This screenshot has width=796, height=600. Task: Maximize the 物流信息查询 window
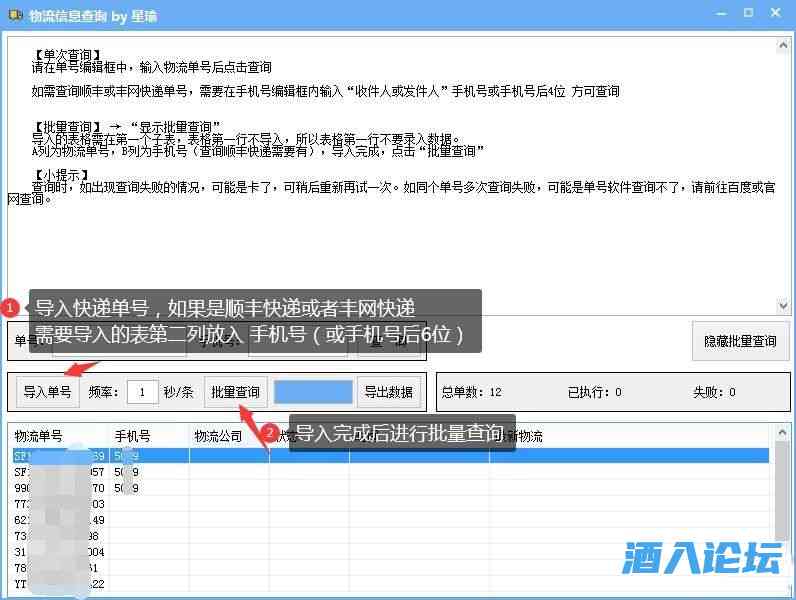(748, 13)
